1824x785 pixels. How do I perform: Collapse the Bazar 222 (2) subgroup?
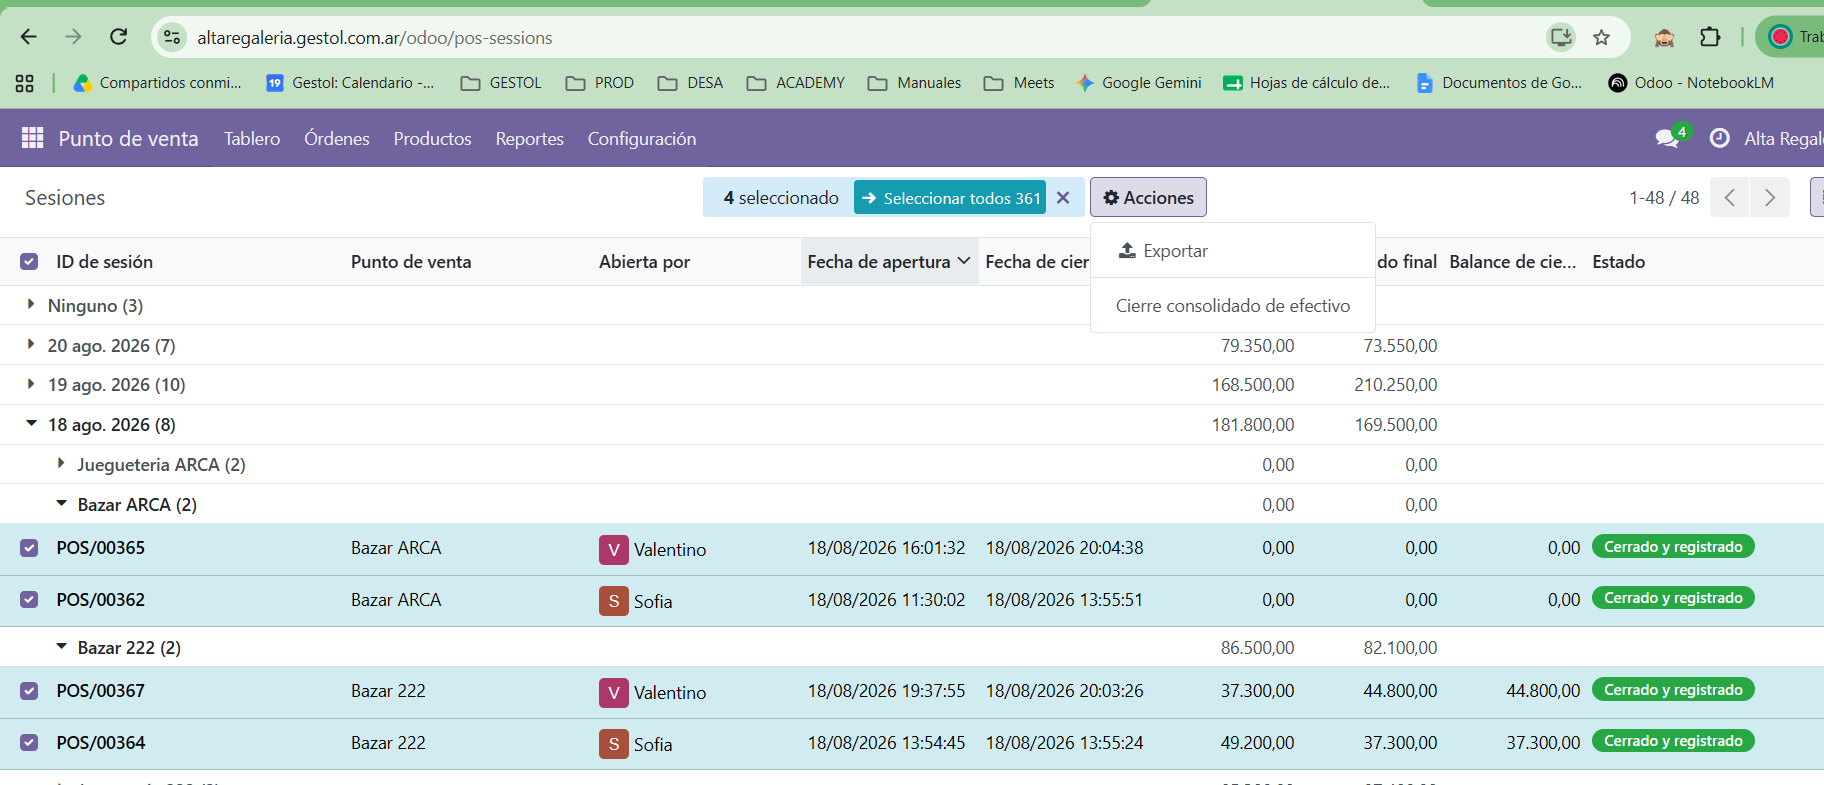tap(129, 648)
